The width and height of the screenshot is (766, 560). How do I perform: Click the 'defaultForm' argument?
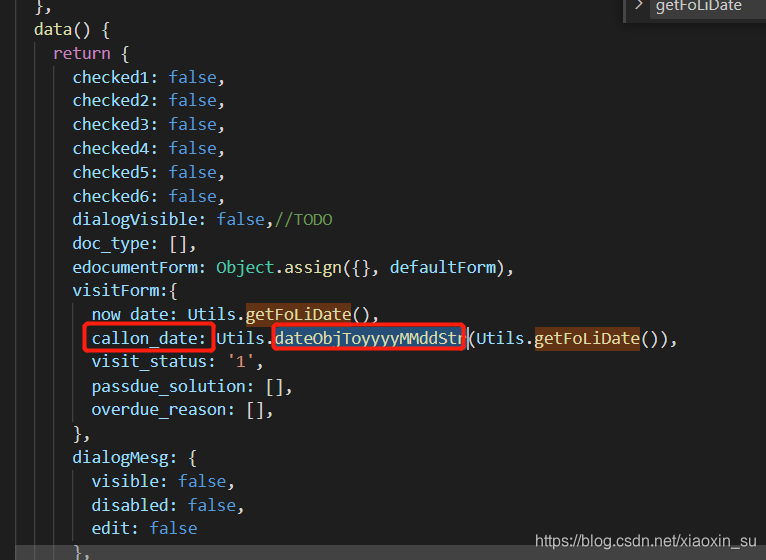point(443,268)
